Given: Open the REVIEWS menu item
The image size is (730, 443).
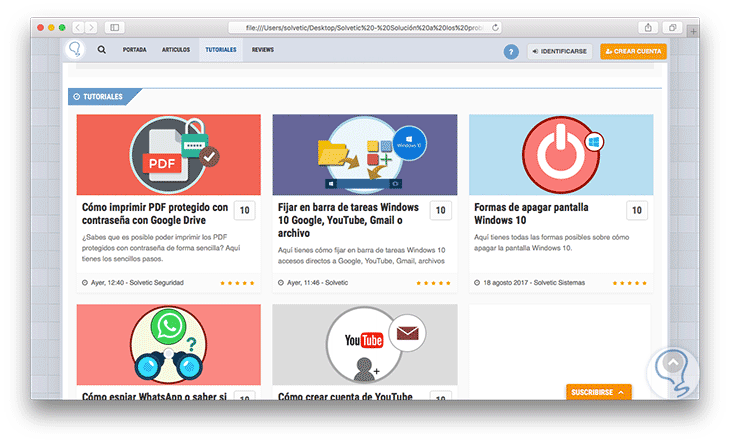Looking at the screenshot, I should (x=263, y=50).
